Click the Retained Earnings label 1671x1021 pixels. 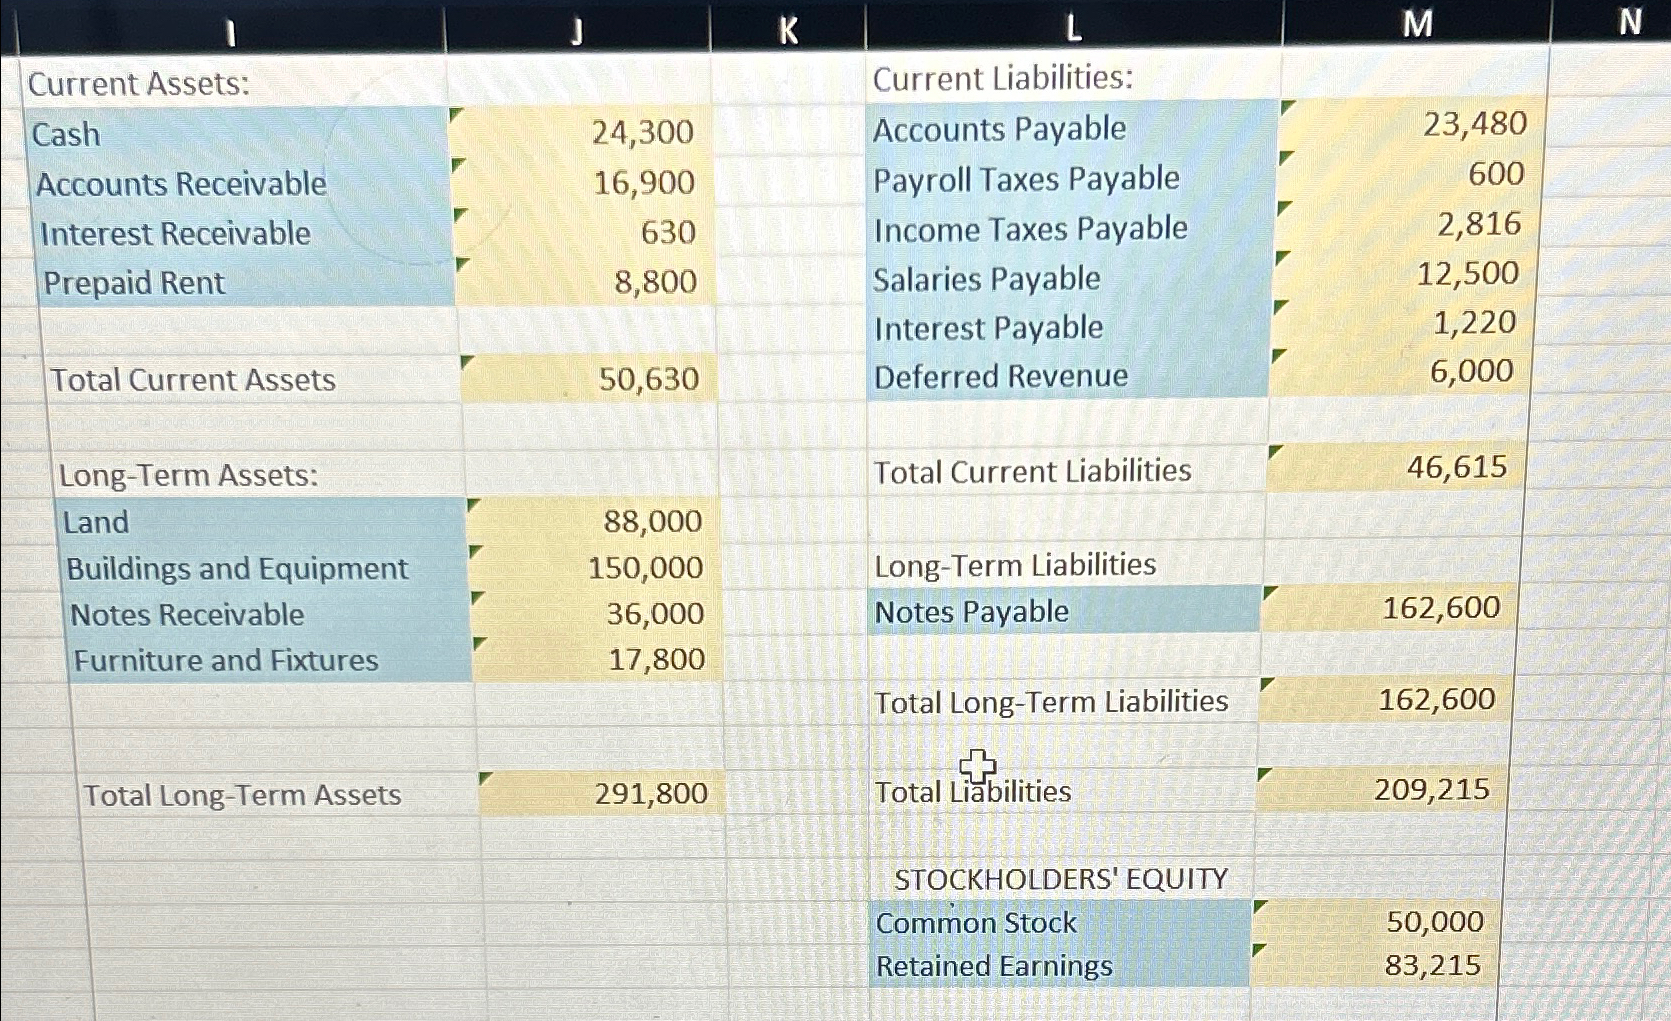pos(1059,966)
